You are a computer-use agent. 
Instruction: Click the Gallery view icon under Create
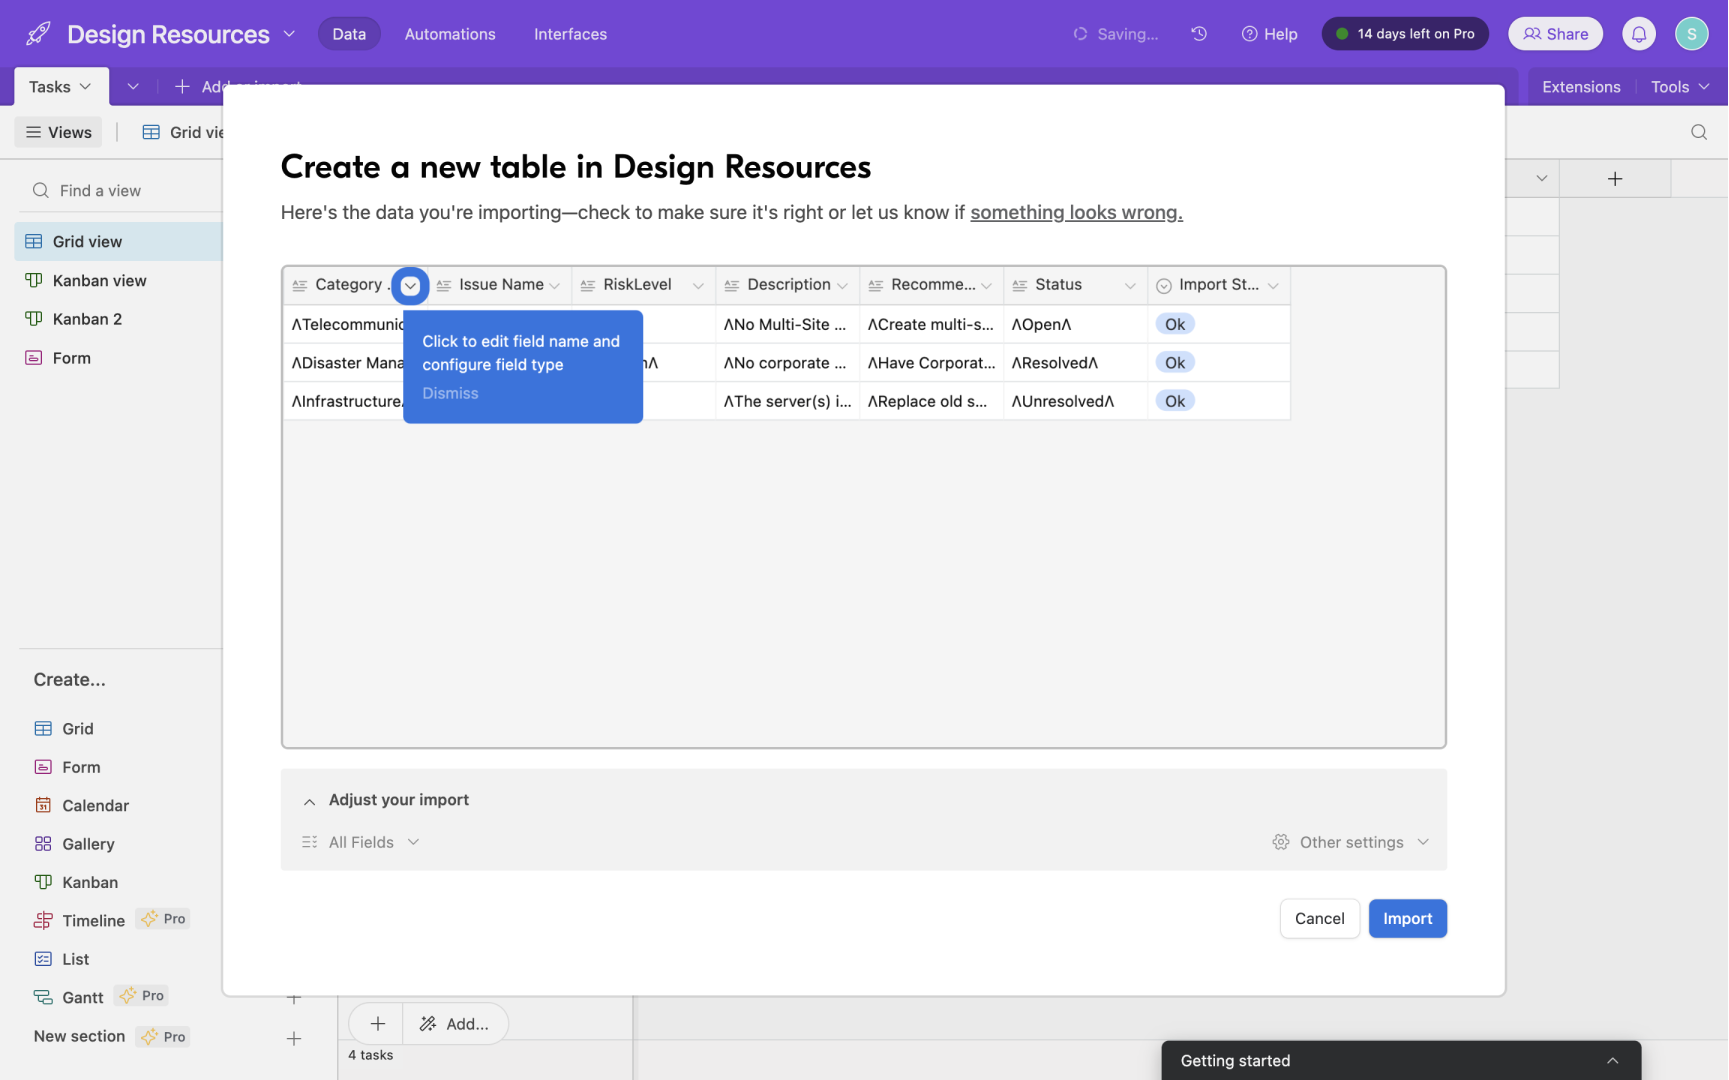(x=43, y=843)
